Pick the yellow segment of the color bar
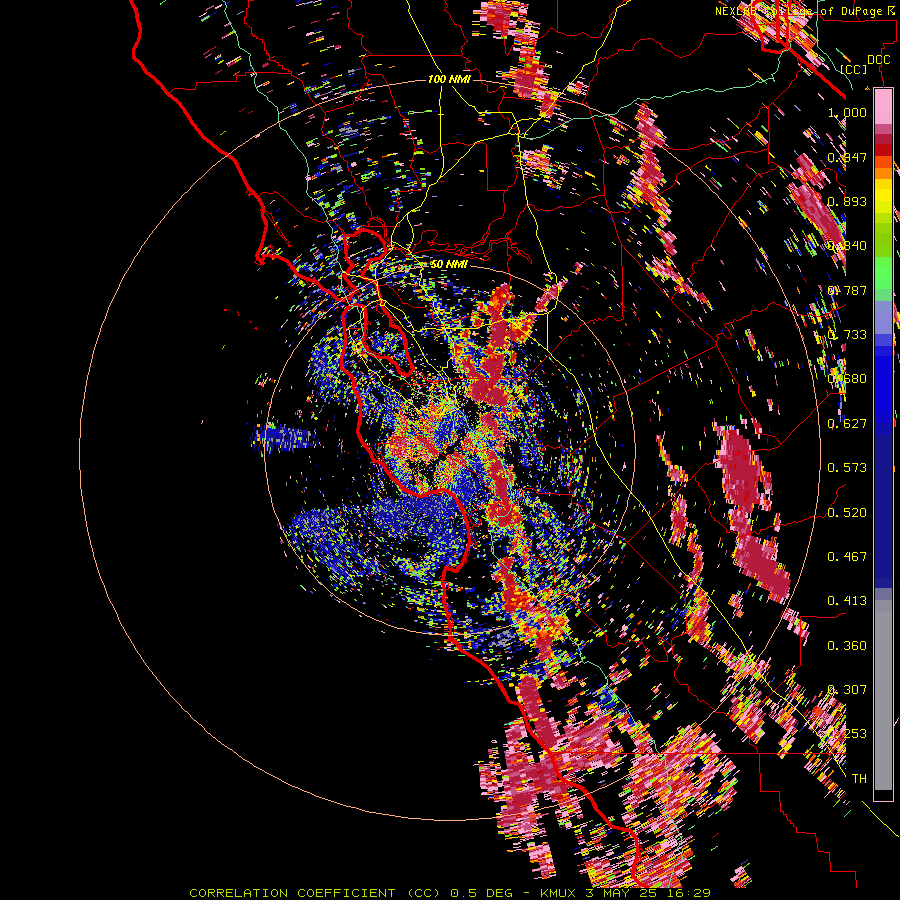The width and height of the screenshot is (900, 900). (883, 196)
